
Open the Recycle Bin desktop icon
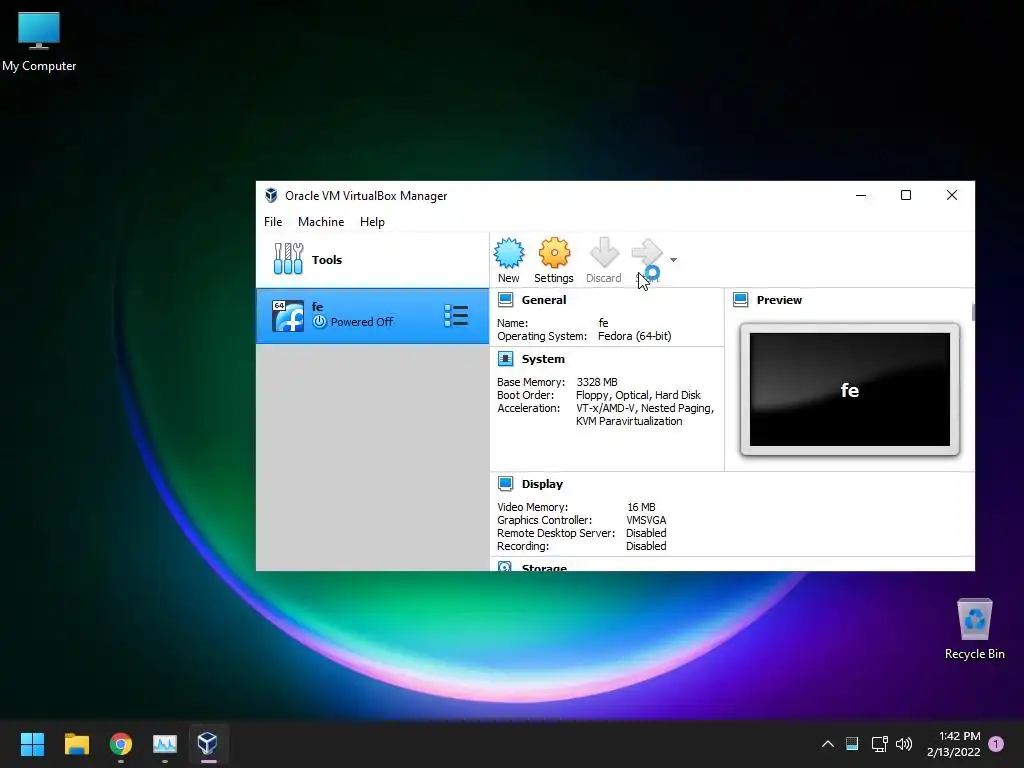pyautogui.click(x=974, y=629)
